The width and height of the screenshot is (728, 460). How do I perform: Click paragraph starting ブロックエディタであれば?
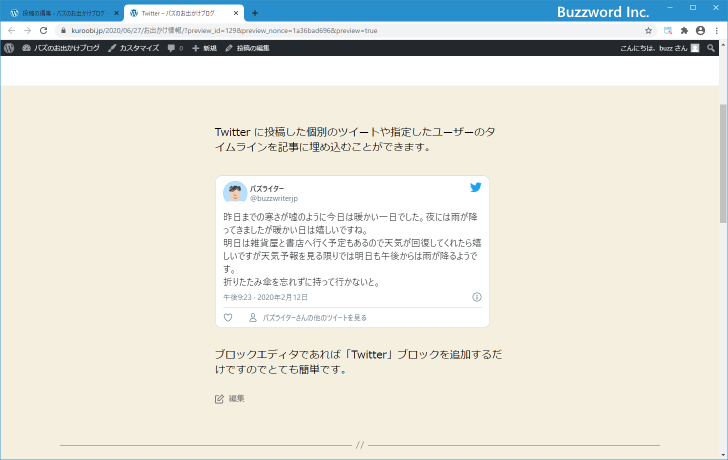pos(358,362)
